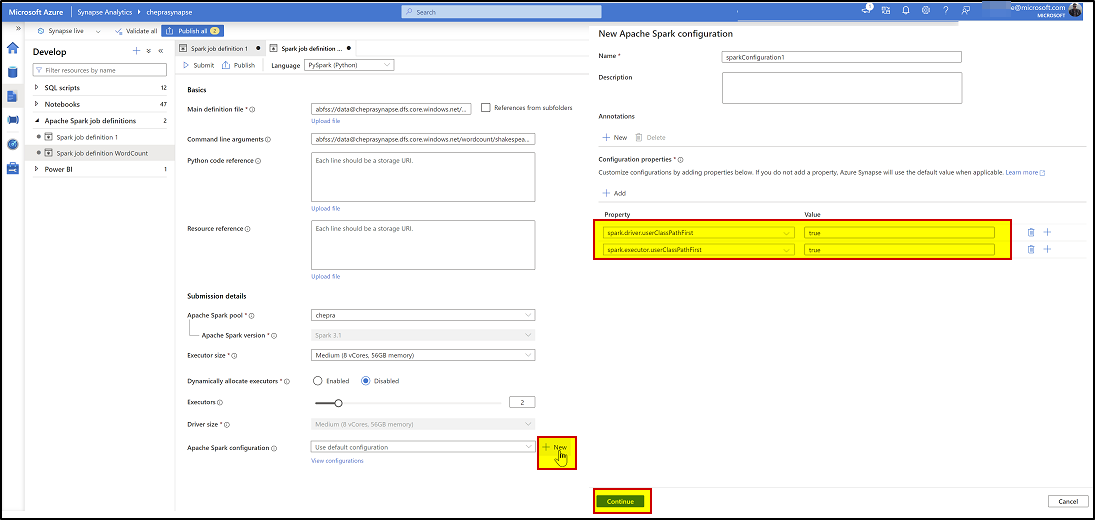Open the switch directory icon in header
Viewport: 1095px width, 520px height.
coord(886,10)
